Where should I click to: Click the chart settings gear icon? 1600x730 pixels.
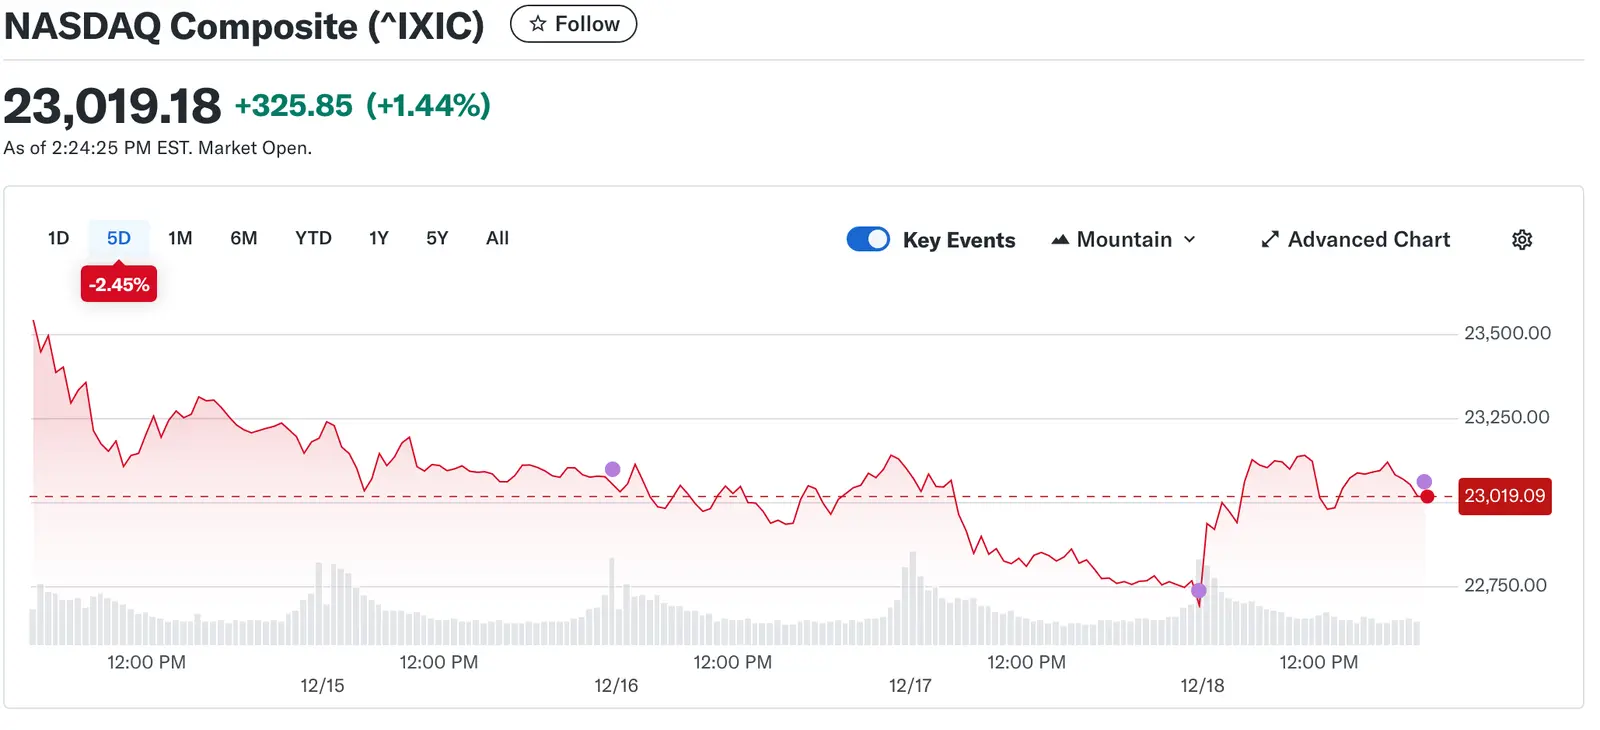tap(1522, 240)
